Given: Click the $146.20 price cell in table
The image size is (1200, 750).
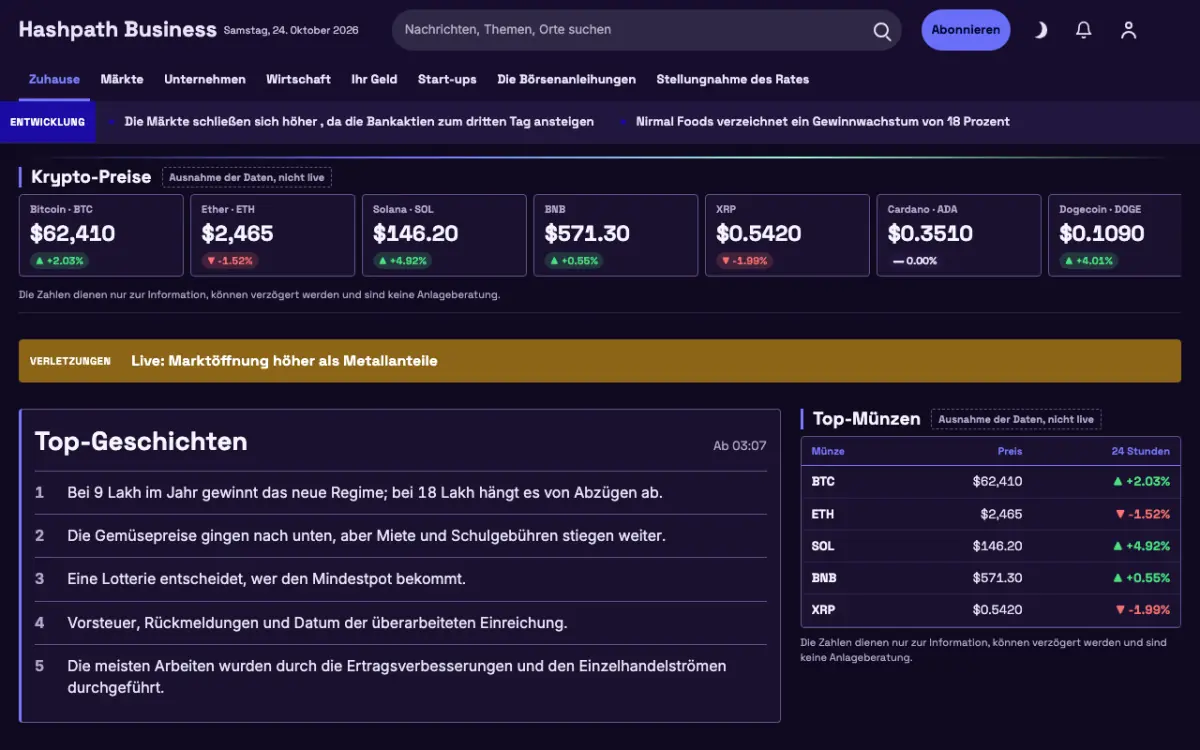Looking at the screenshot, I should pos(997,546).
